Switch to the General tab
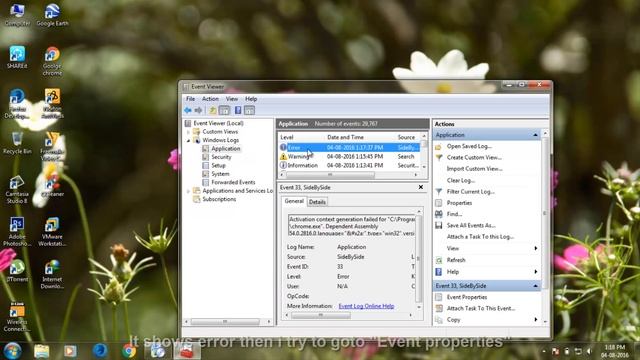This screenshot has width=640, height=360. 294,201
